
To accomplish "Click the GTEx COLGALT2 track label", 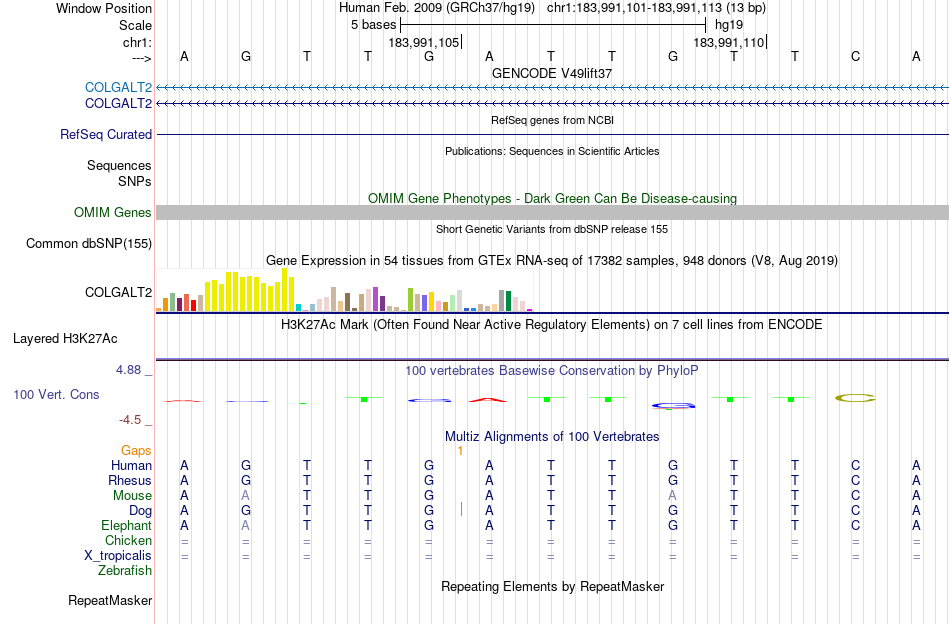I will click(118, 293).
